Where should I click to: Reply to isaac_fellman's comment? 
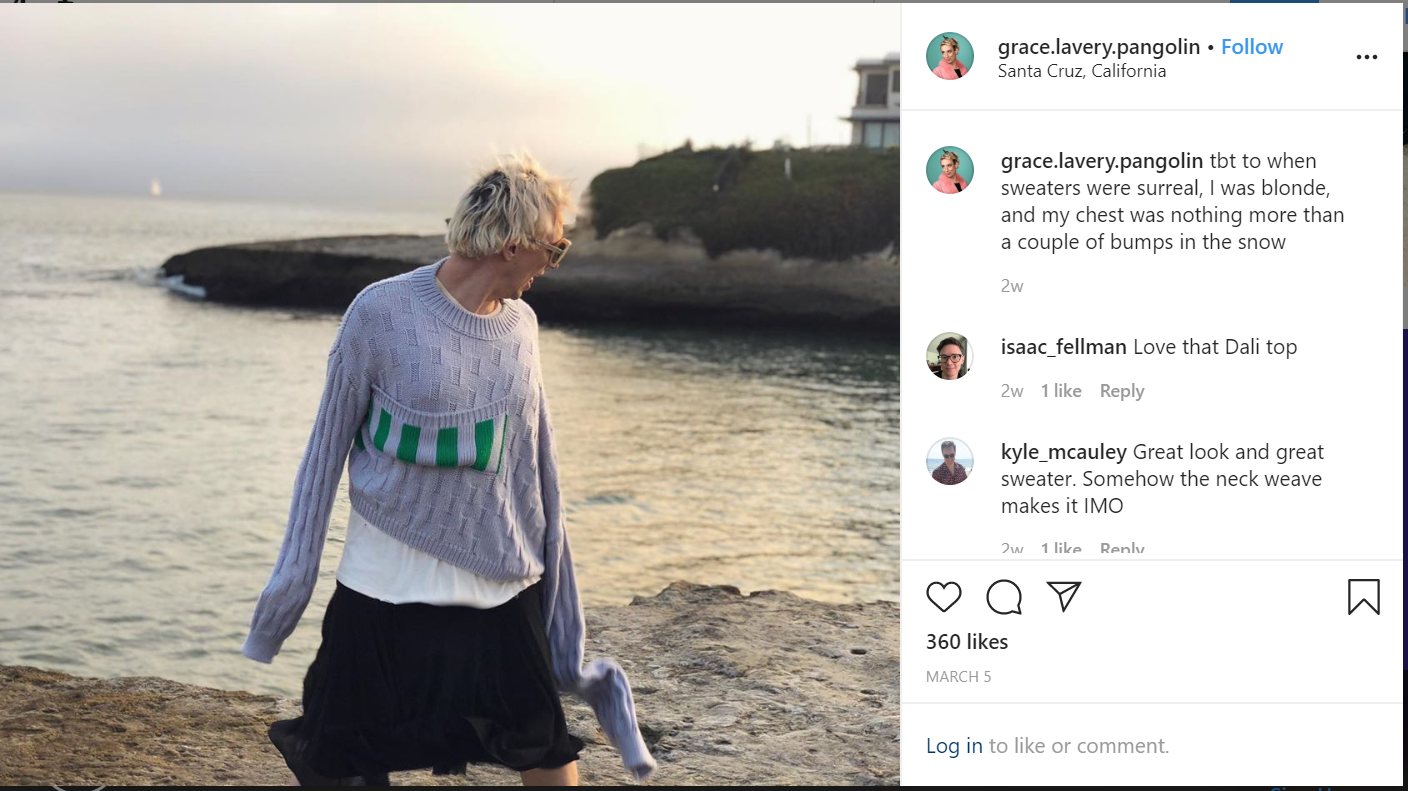tap(1122, 391)
